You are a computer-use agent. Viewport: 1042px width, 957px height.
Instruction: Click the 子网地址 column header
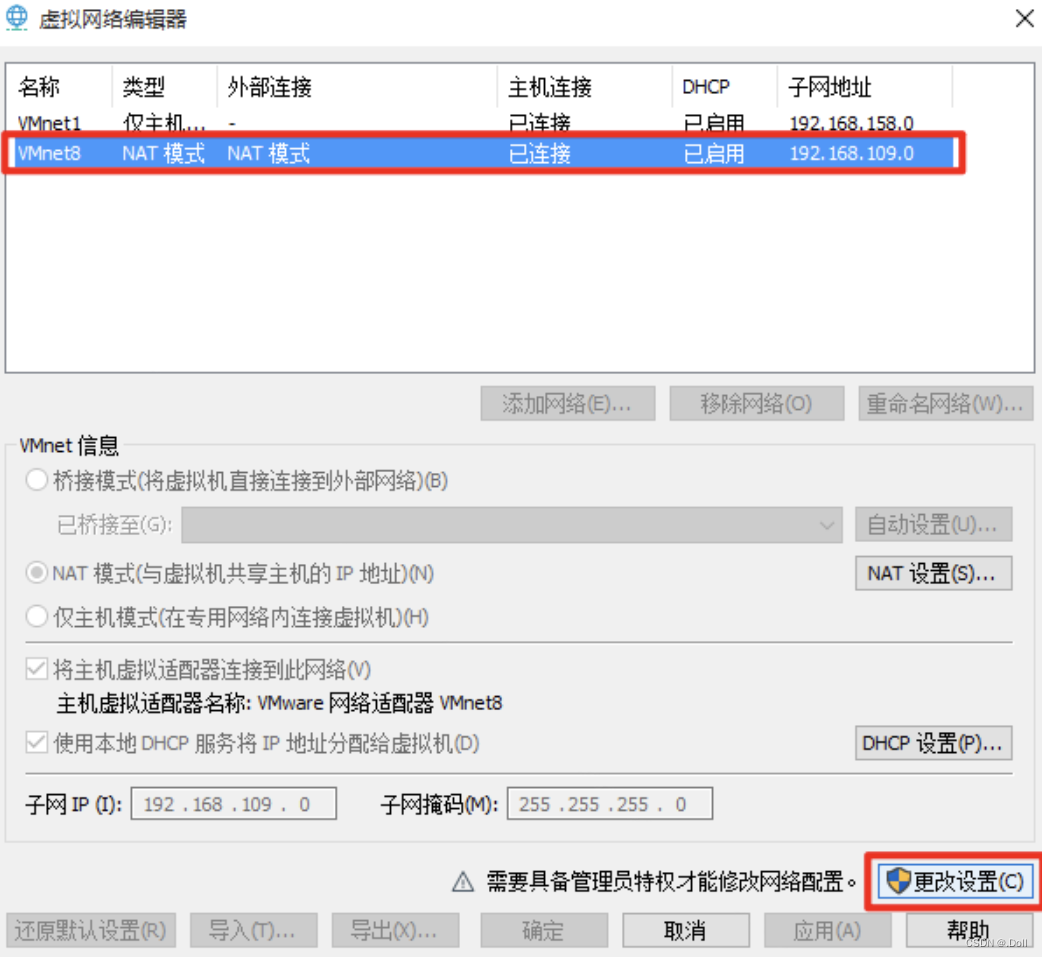865,86
